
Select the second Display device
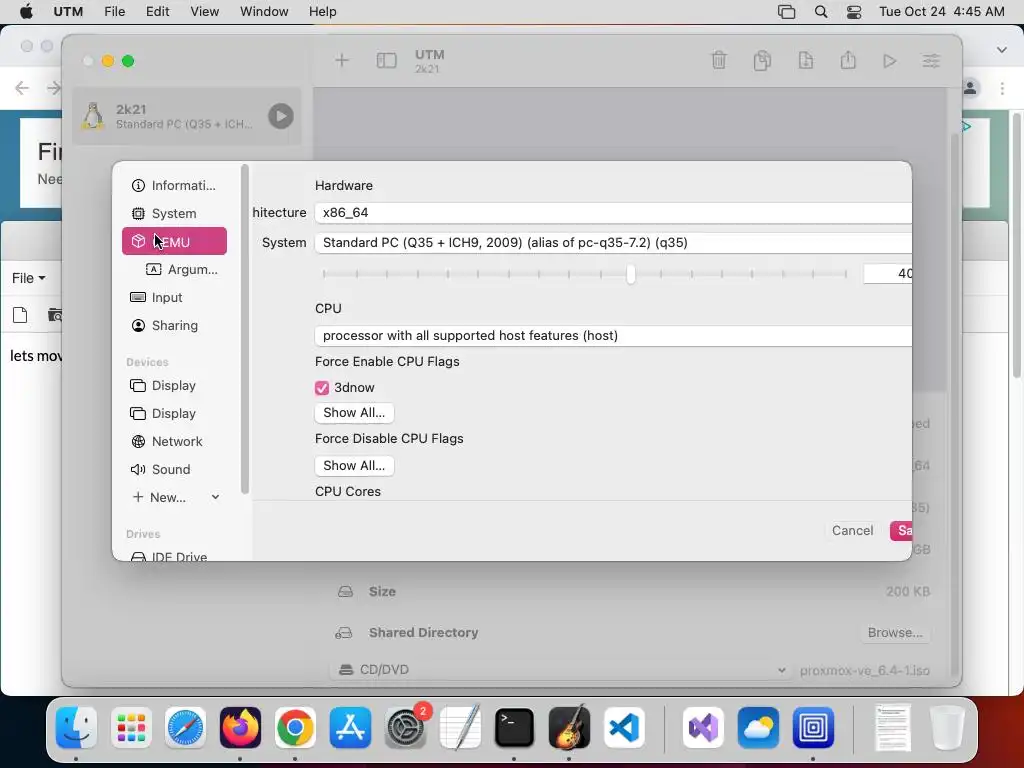point(174,413)
